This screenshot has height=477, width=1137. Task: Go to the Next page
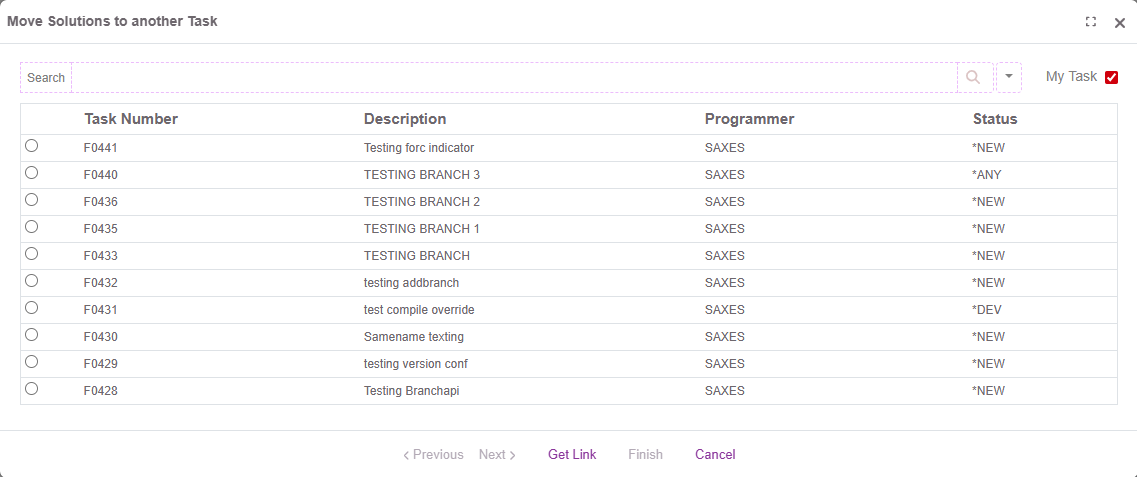497,454
